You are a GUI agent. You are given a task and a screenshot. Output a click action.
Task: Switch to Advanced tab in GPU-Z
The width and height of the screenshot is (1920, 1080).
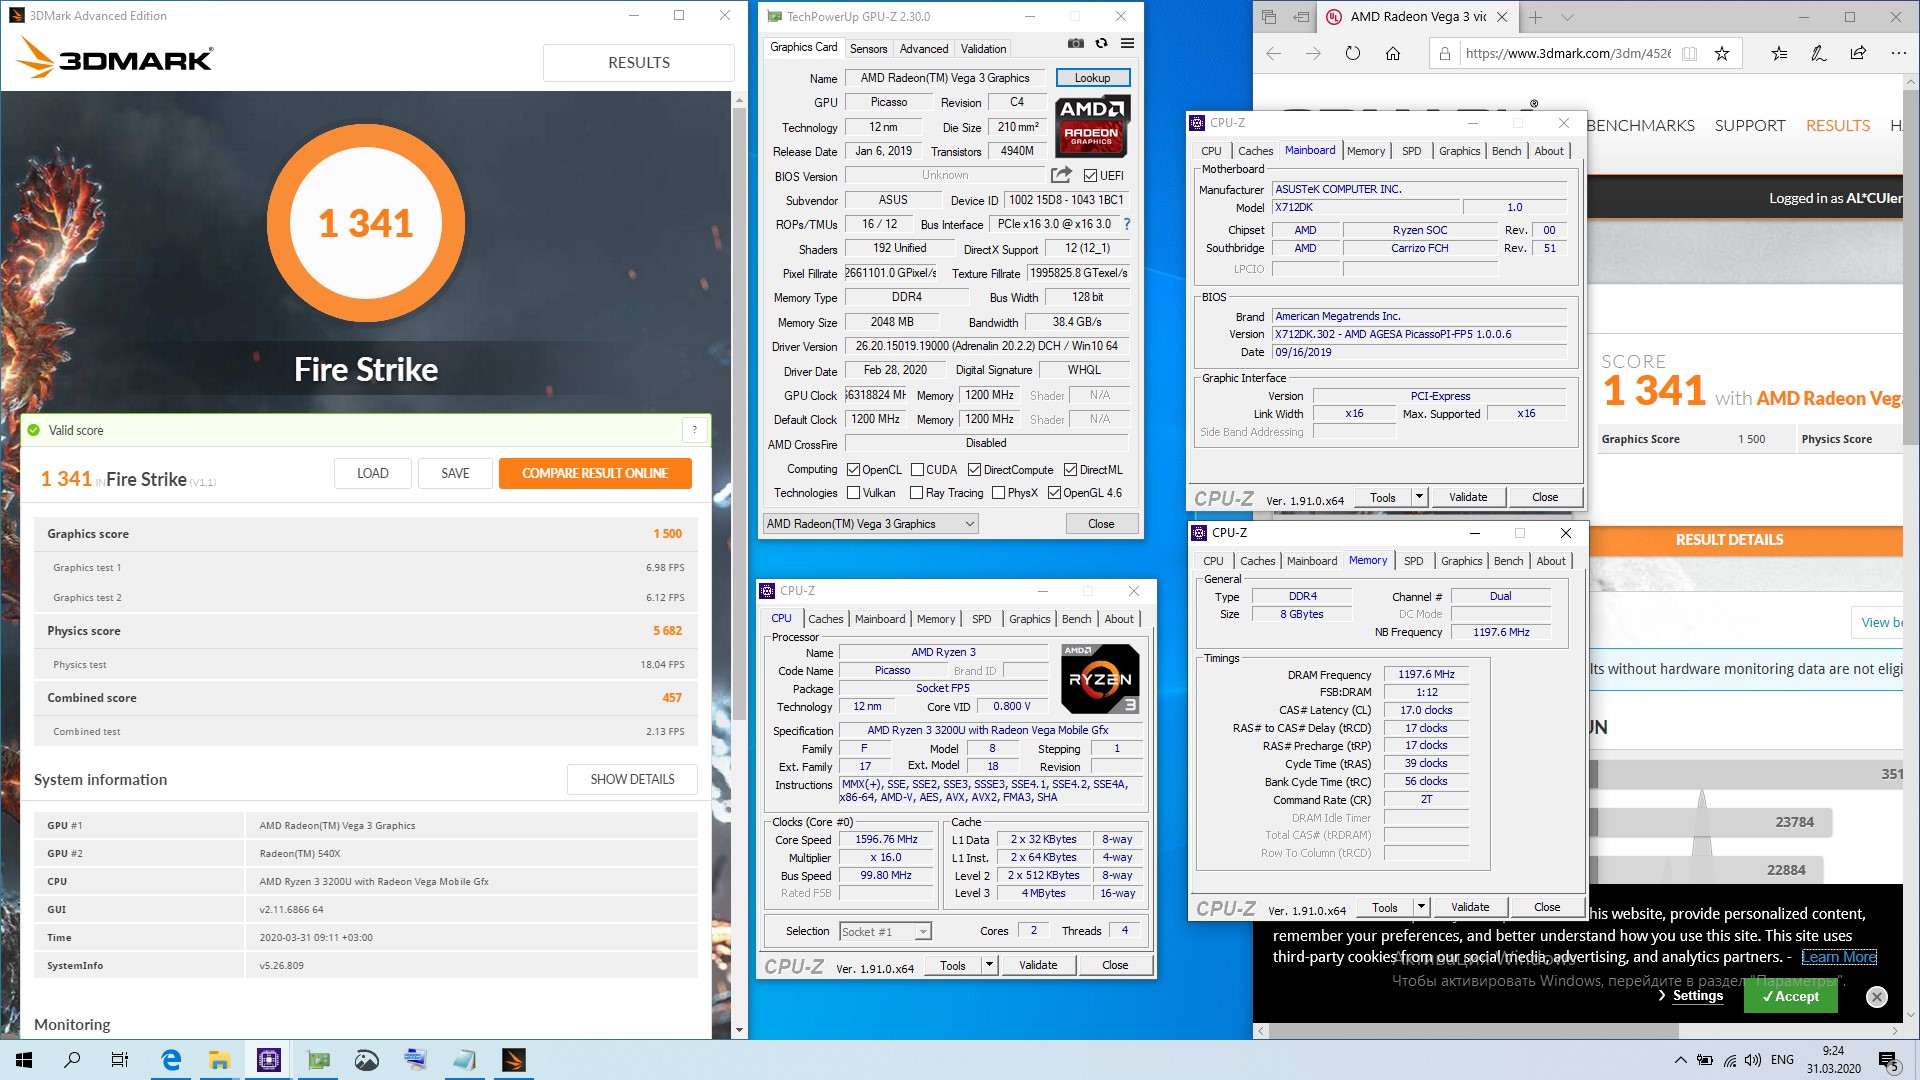pos(923,48)
